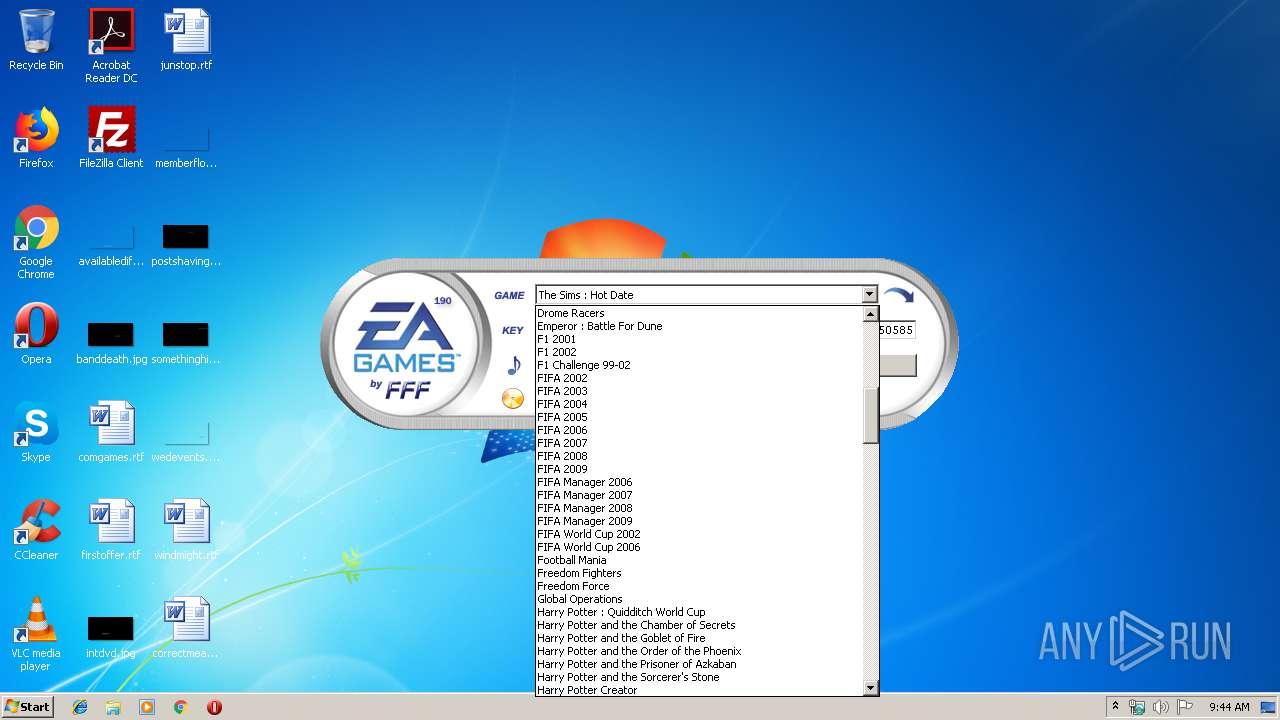Open Opera from the taskbar

coord(214,707)
